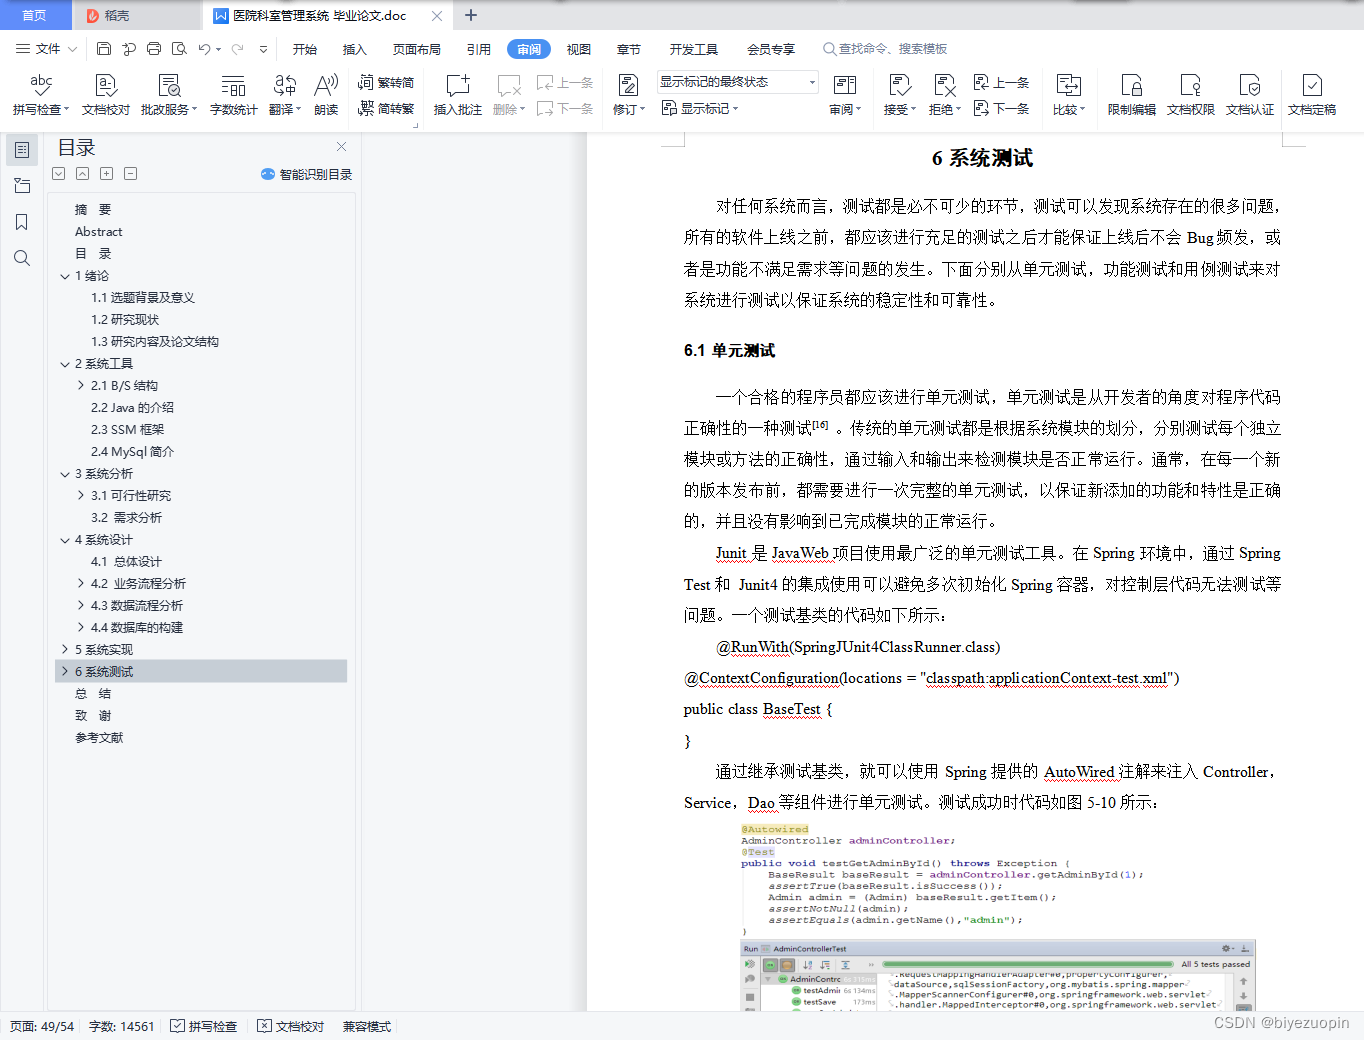
Task: Collapse the 4 系统设计 outline node
Action: [x=65, y=540]
